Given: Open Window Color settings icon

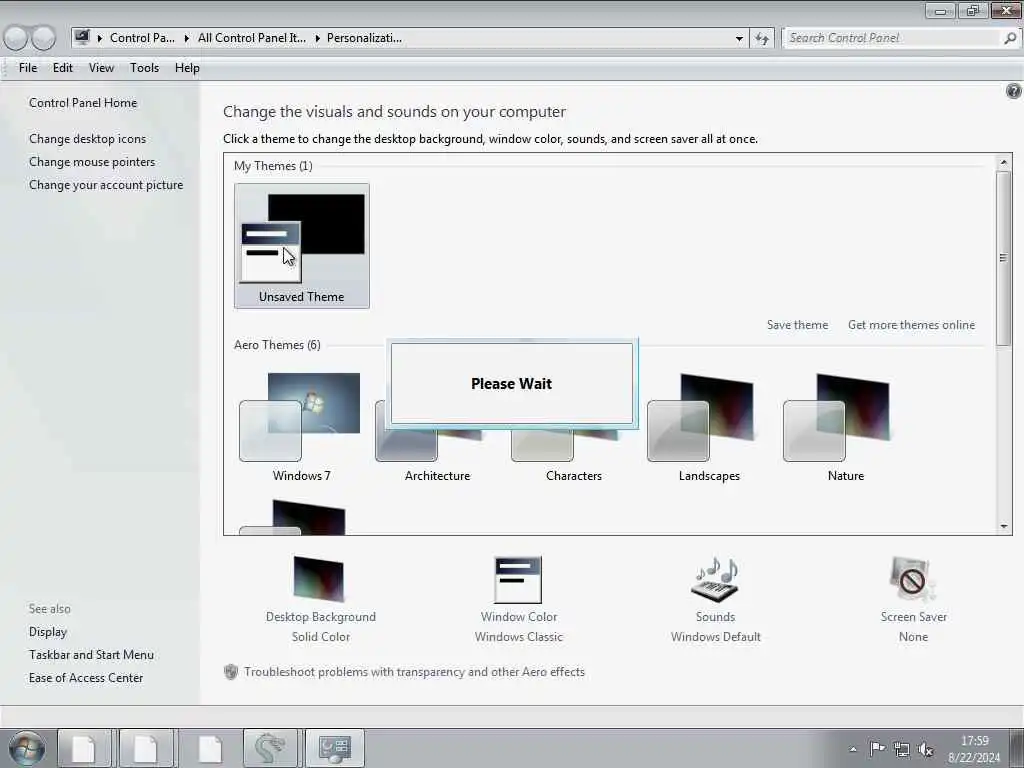Looking at the screenshot, I should [x=518, y=579].
